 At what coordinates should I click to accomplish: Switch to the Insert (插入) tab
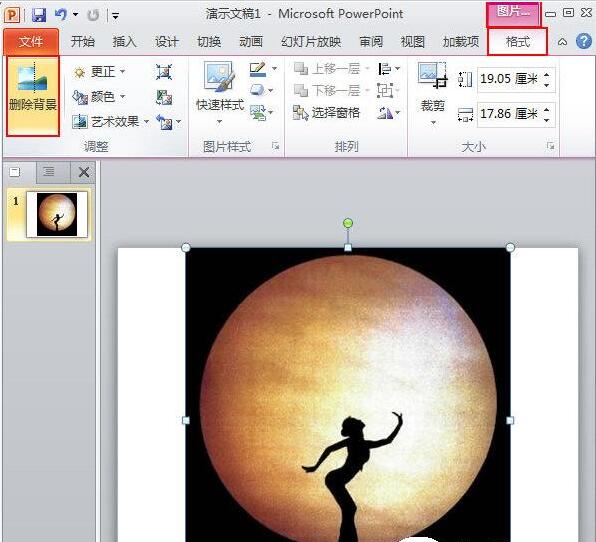[124, 41]
